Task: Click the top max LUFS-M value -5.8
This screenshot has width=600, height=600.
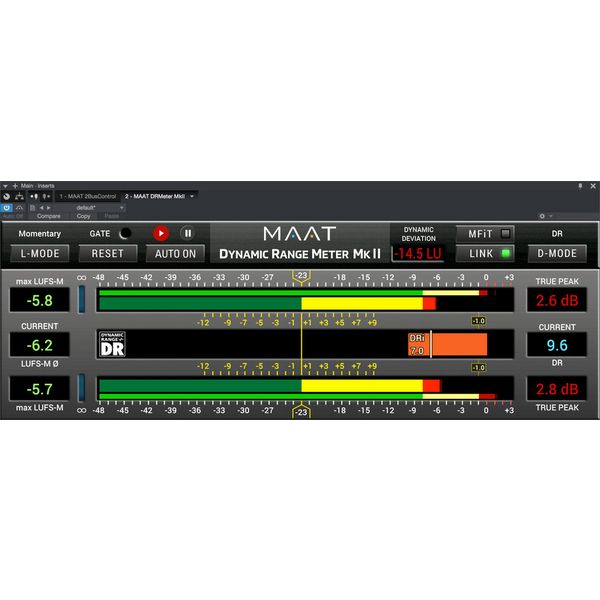Action: pyautogui.click(x=40, y=300)
